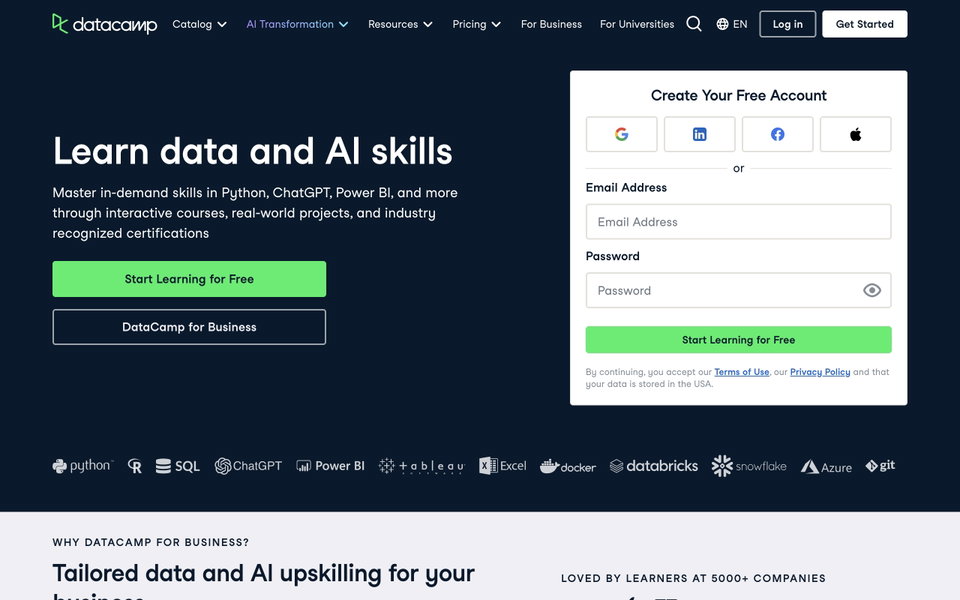Viewport: 960px width, 600px height.
Task: Open For Business nav item
Action: [x=551, y=24]
